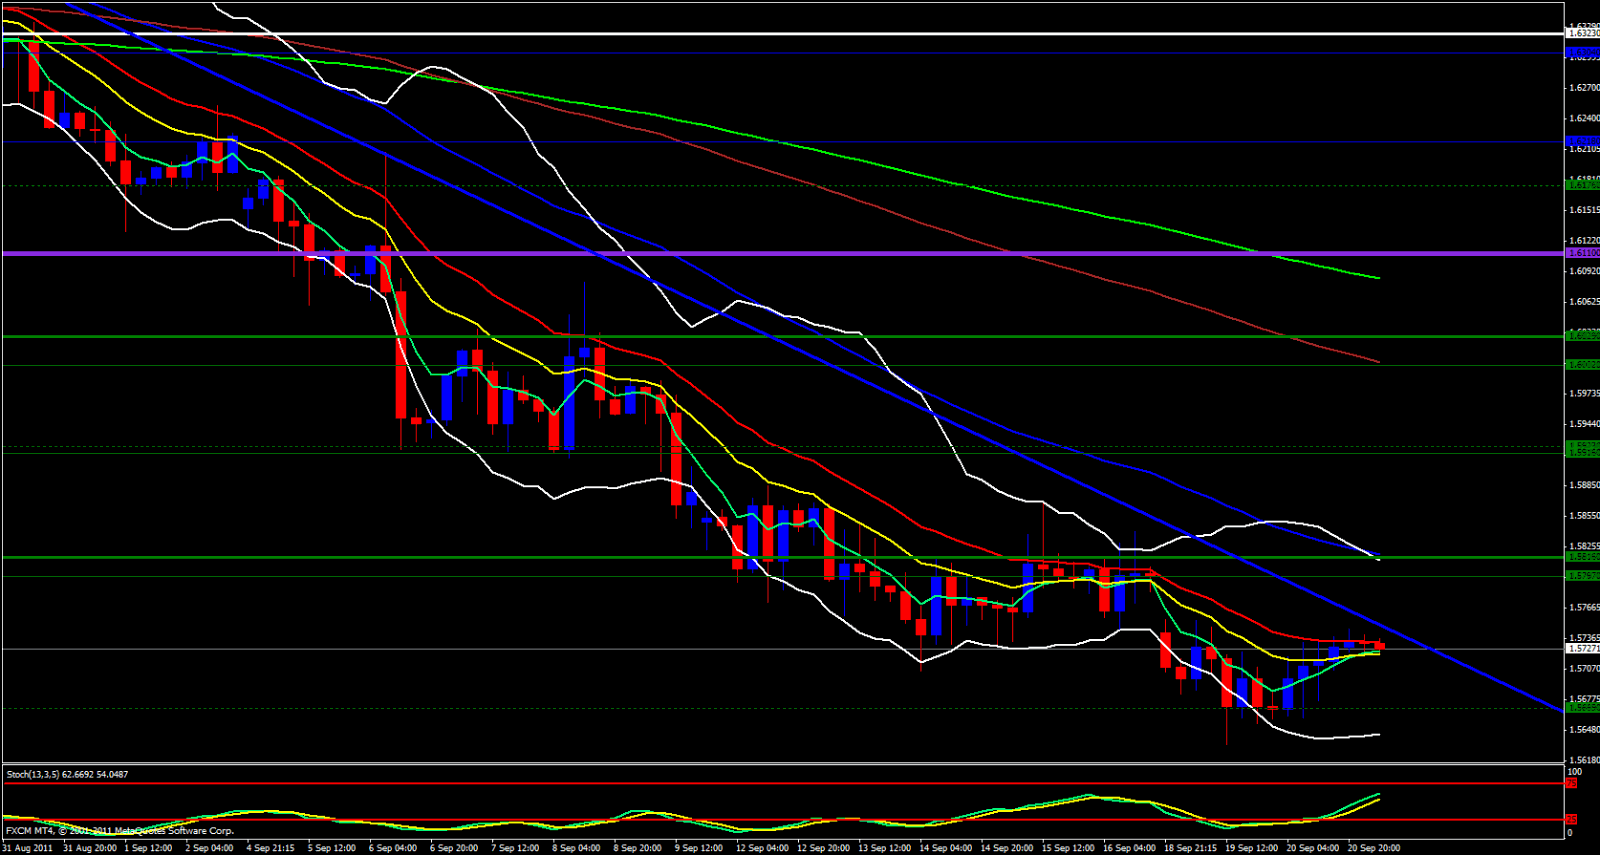
Task: Click the 15 Sep 12:00 time label
Action: click(1067, 848)
